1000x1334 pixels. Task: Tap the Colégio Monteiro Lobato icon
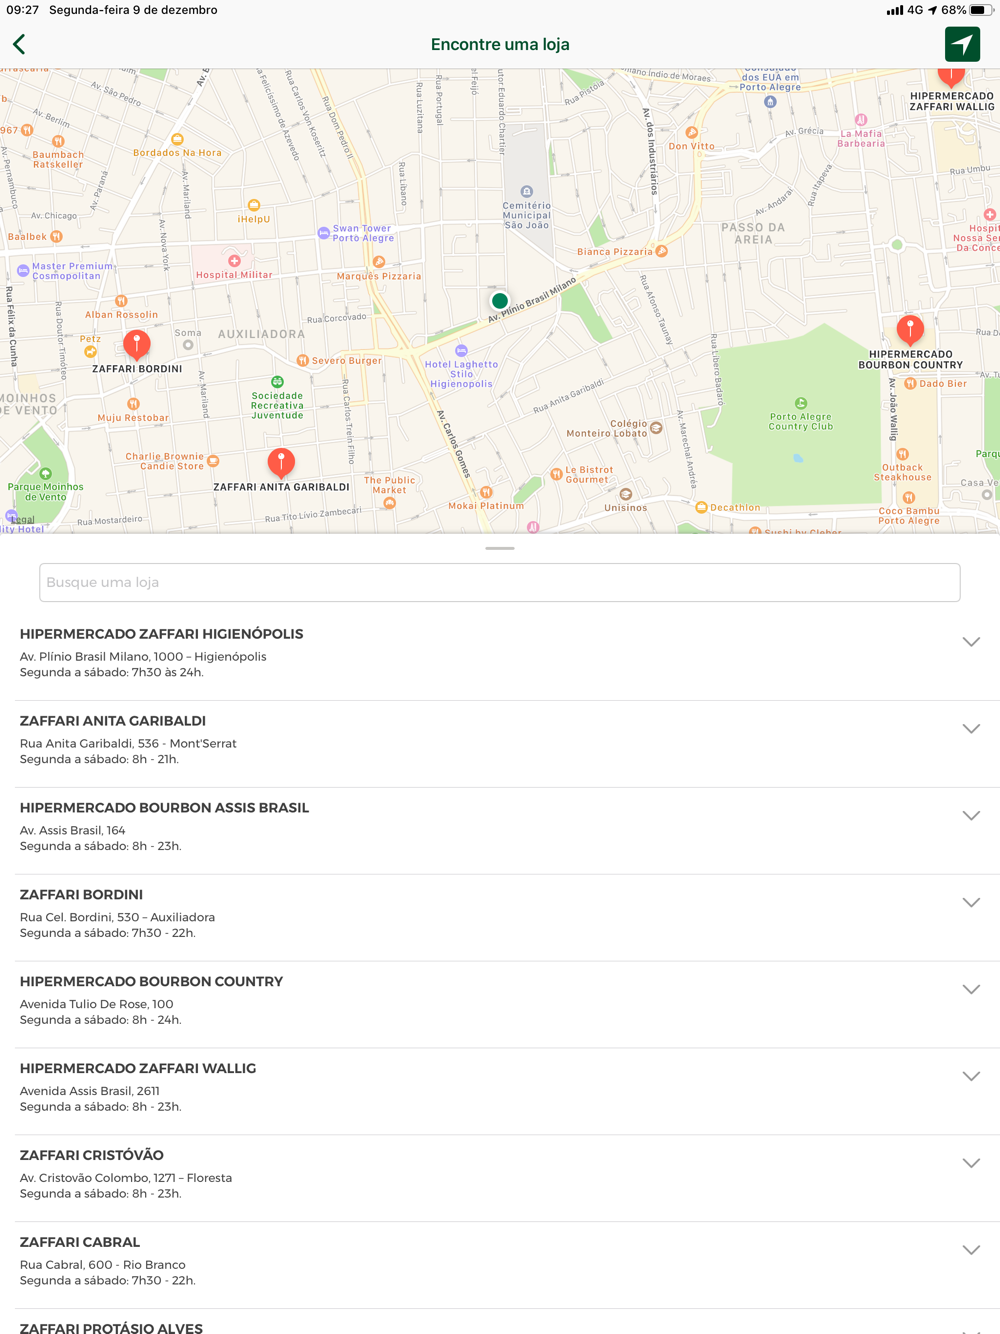coord(656,428)
